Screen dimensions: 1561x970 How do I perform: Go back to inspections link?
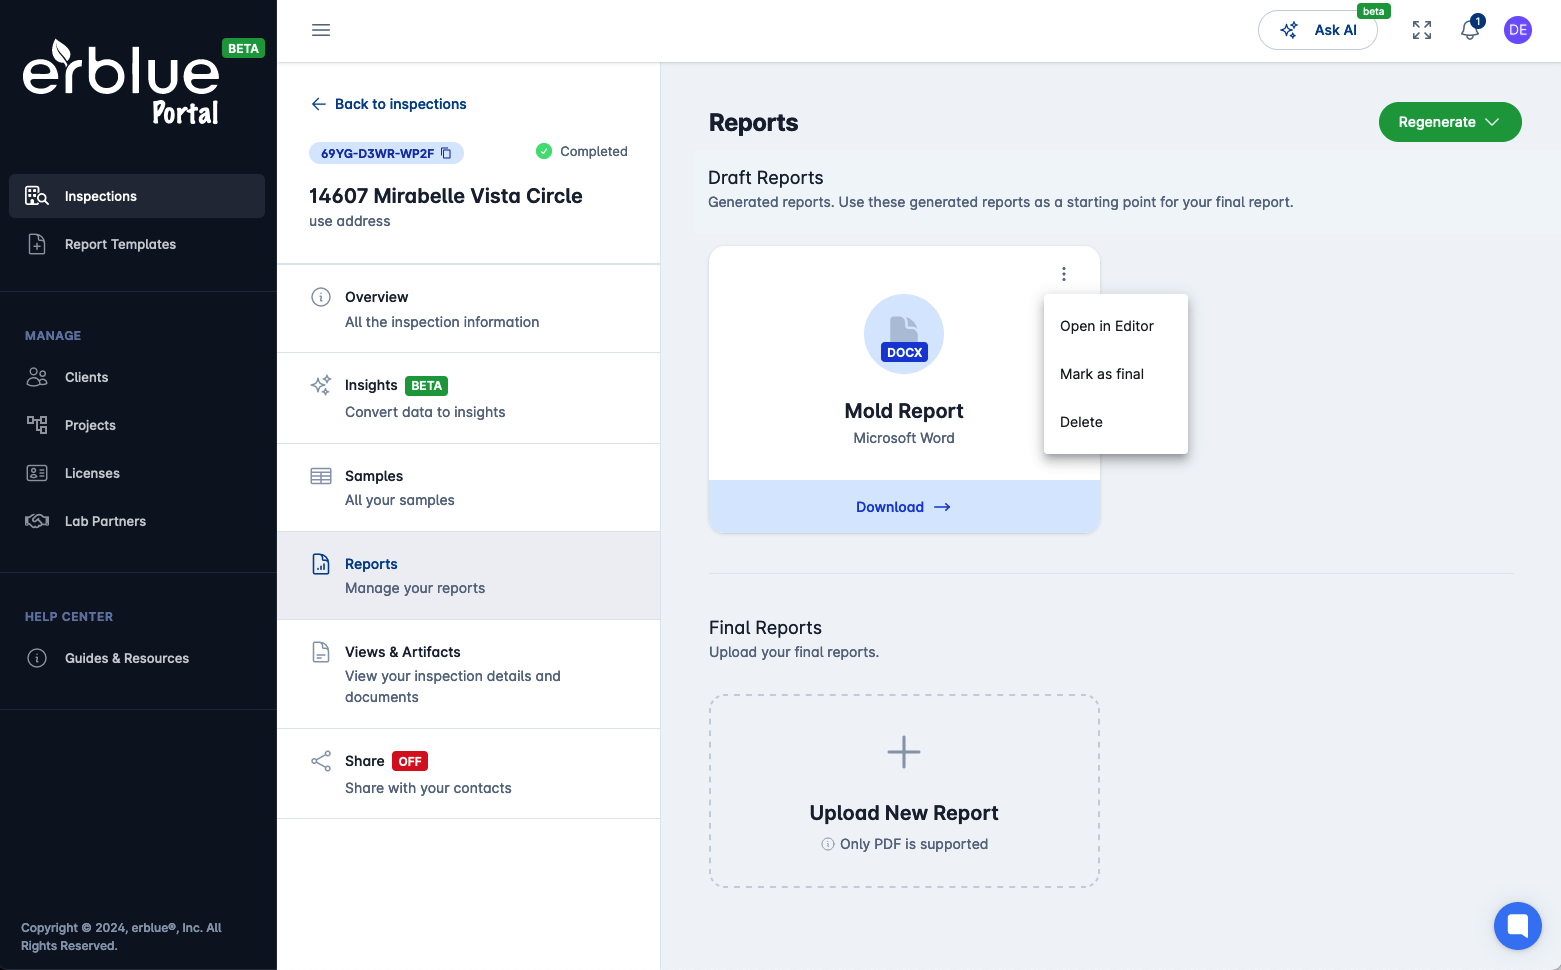point(389,104)
